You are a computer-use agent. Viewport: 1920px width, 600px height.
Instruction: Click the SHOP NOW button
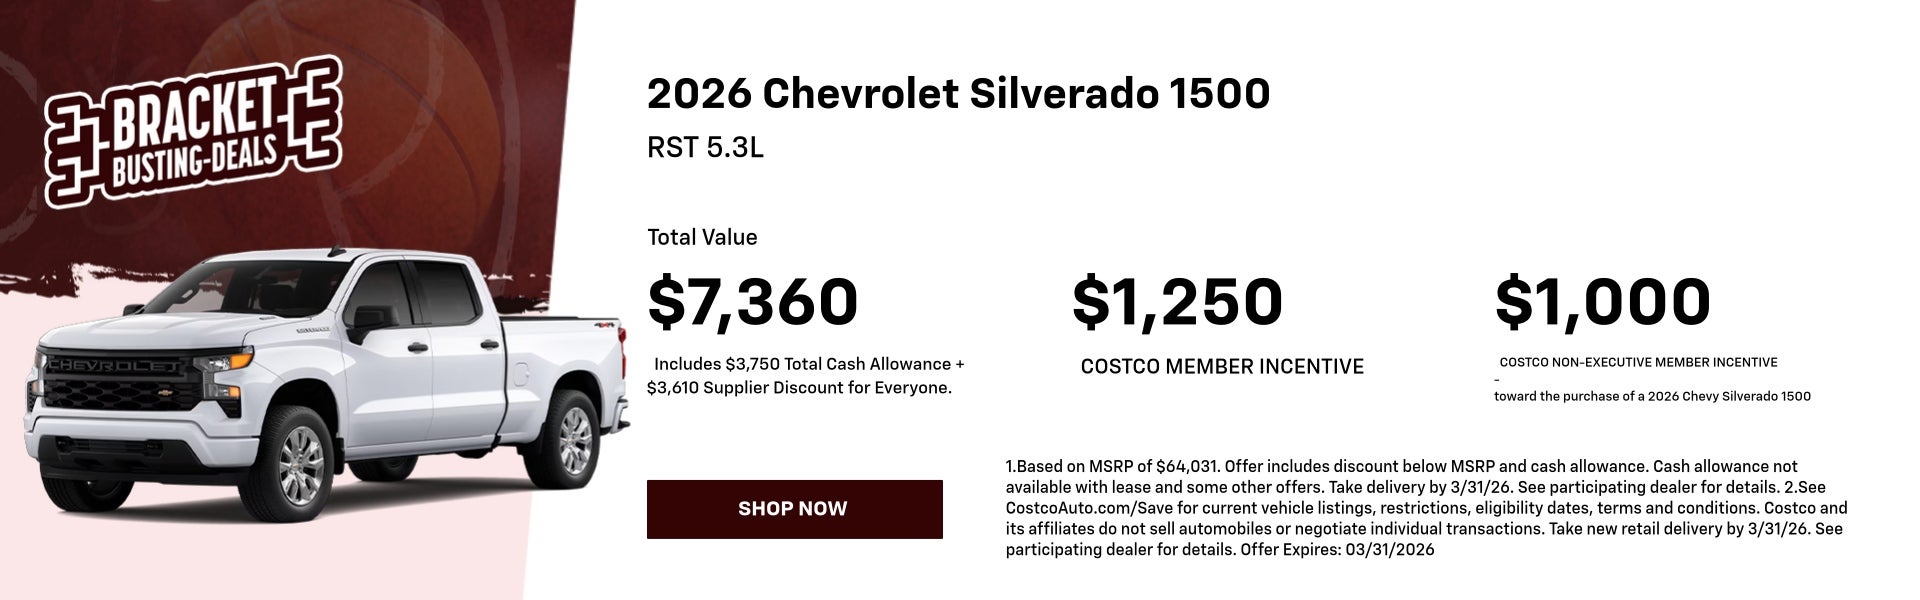(x=794, y=509)
